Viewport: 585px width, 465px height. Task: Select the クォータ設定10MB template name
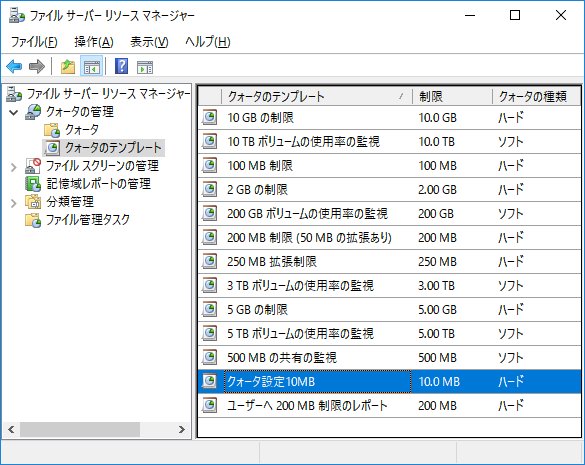pos(271,381)
